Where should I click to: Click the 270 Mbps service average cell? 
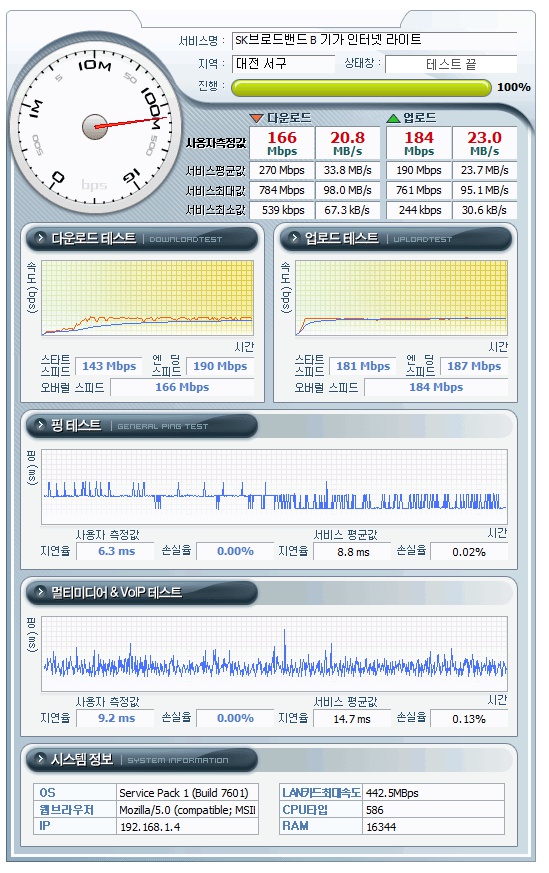(282, 170)
